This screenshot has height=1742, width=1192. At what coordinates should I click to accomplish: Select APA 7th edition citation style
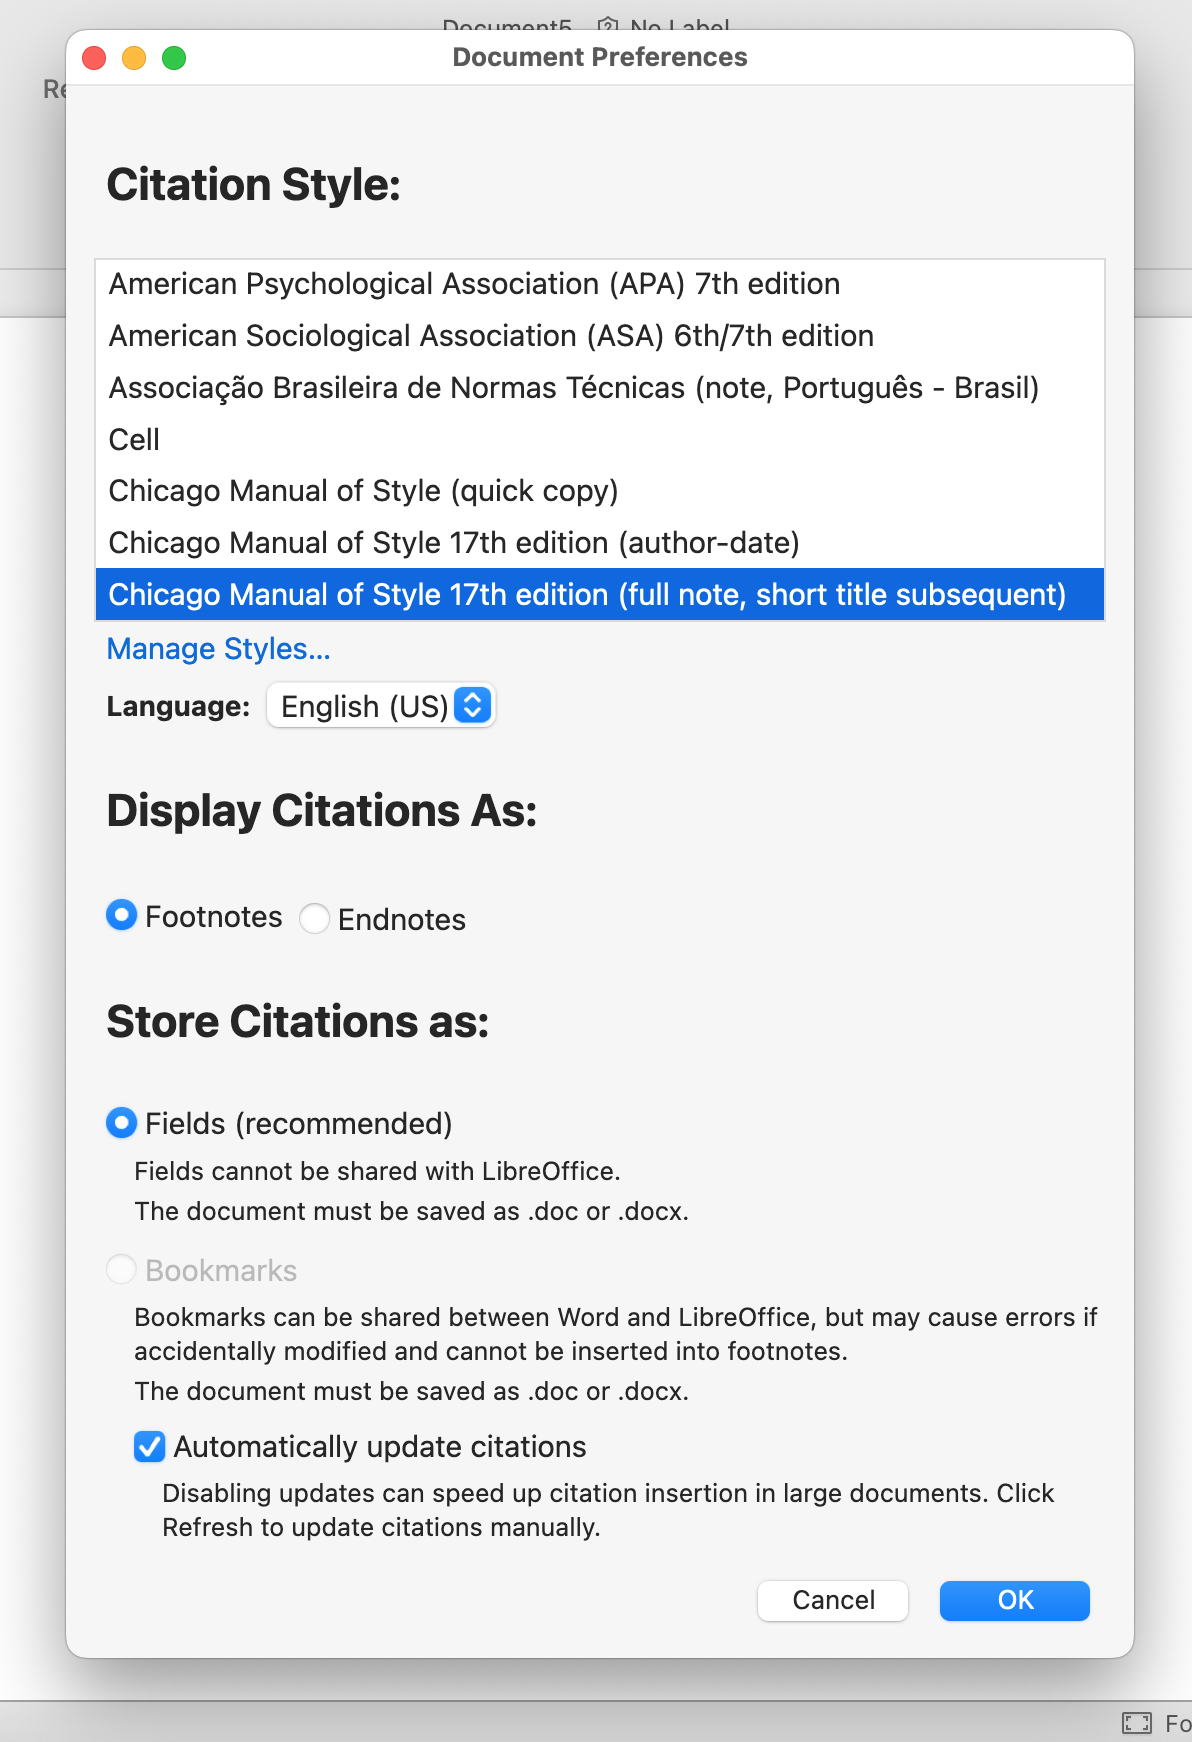[x=600, y=284]
